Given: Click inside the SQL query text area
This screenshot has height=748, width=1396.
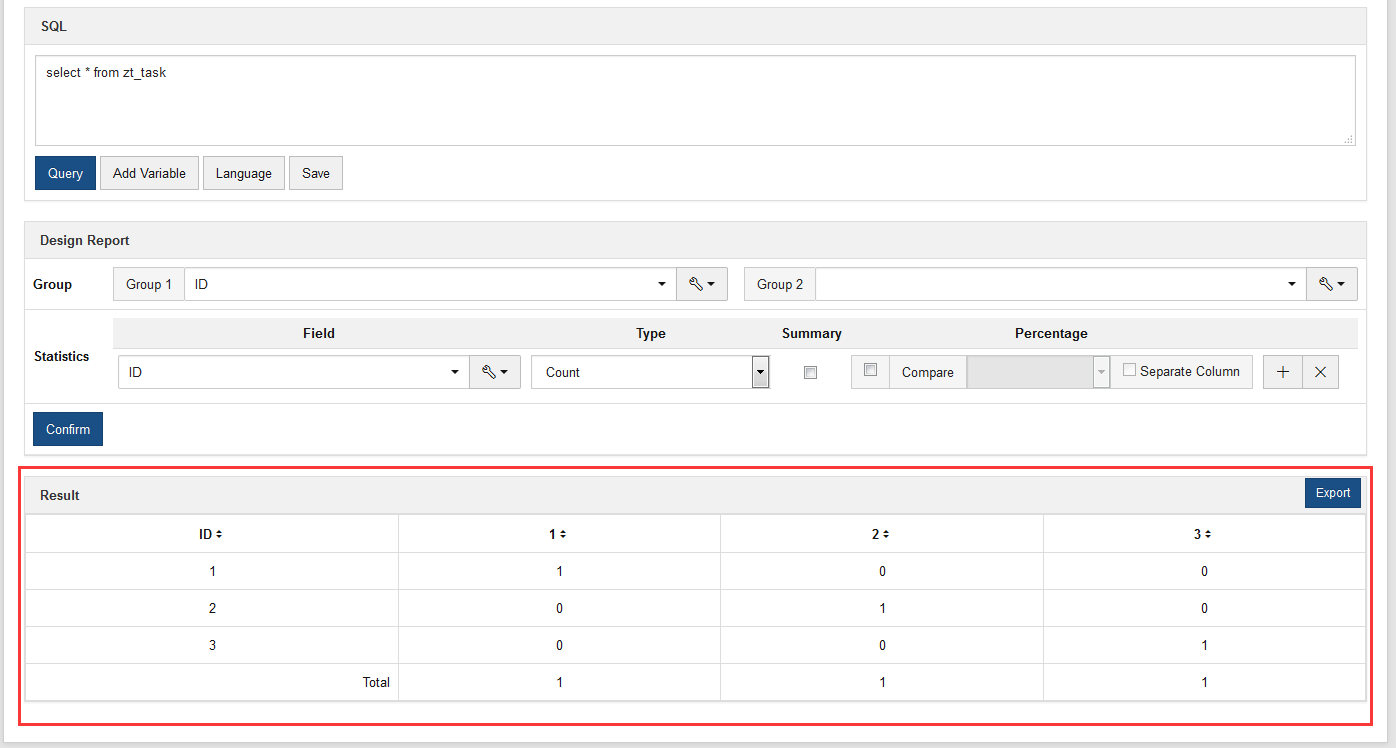Looking at the screenshot, I should pyautogui.click(x=694, y=100).
